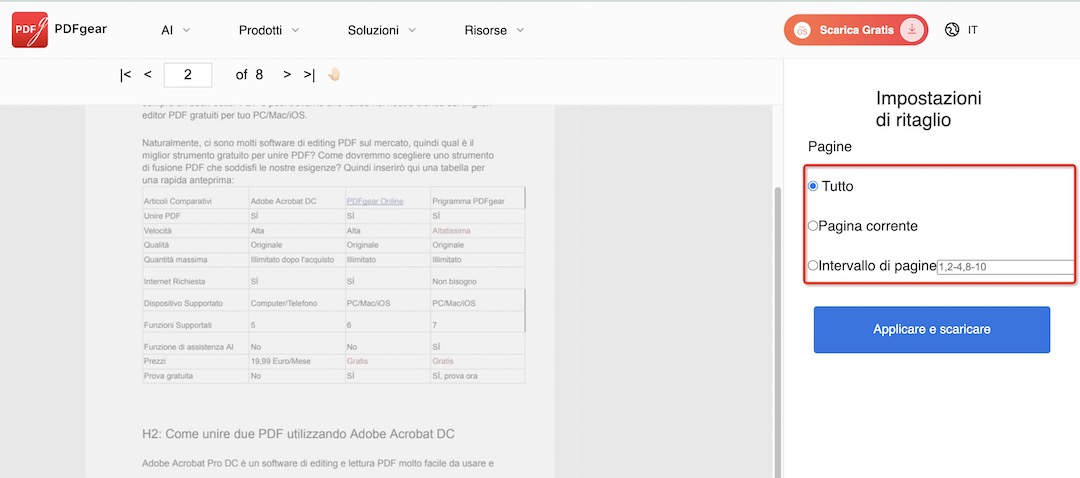The height and width of the screenshot is (478, 1080).
Task: Choose the Pagina corrente radio option
Action: [813, 226]
